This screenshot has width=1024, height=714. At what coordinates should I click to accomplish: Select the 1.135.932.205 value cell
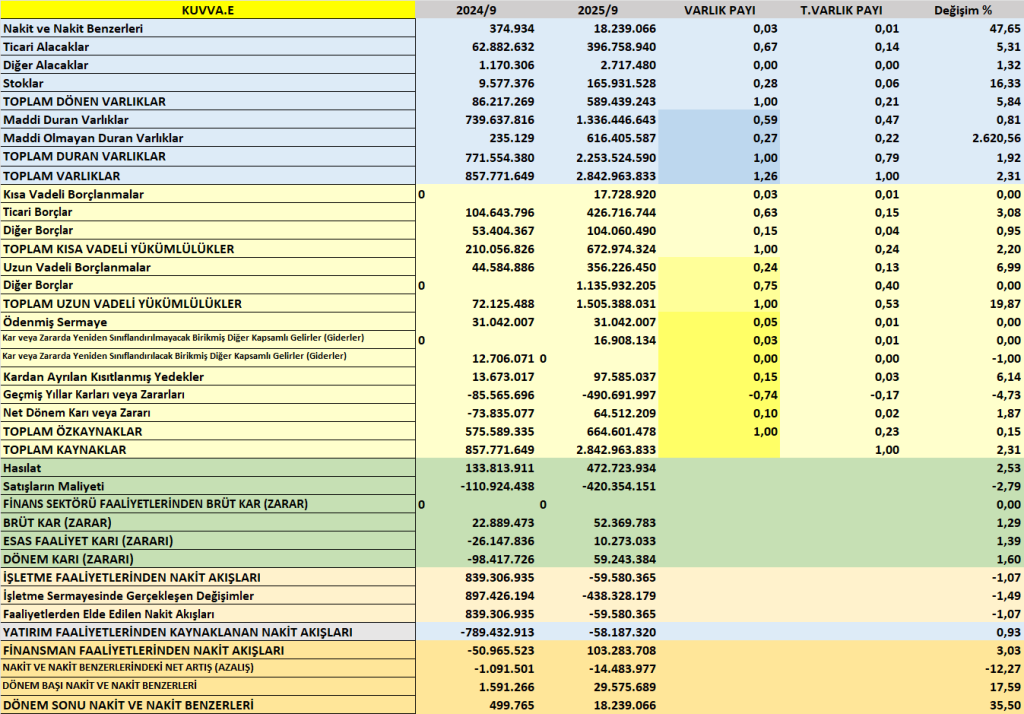(616, 286)
